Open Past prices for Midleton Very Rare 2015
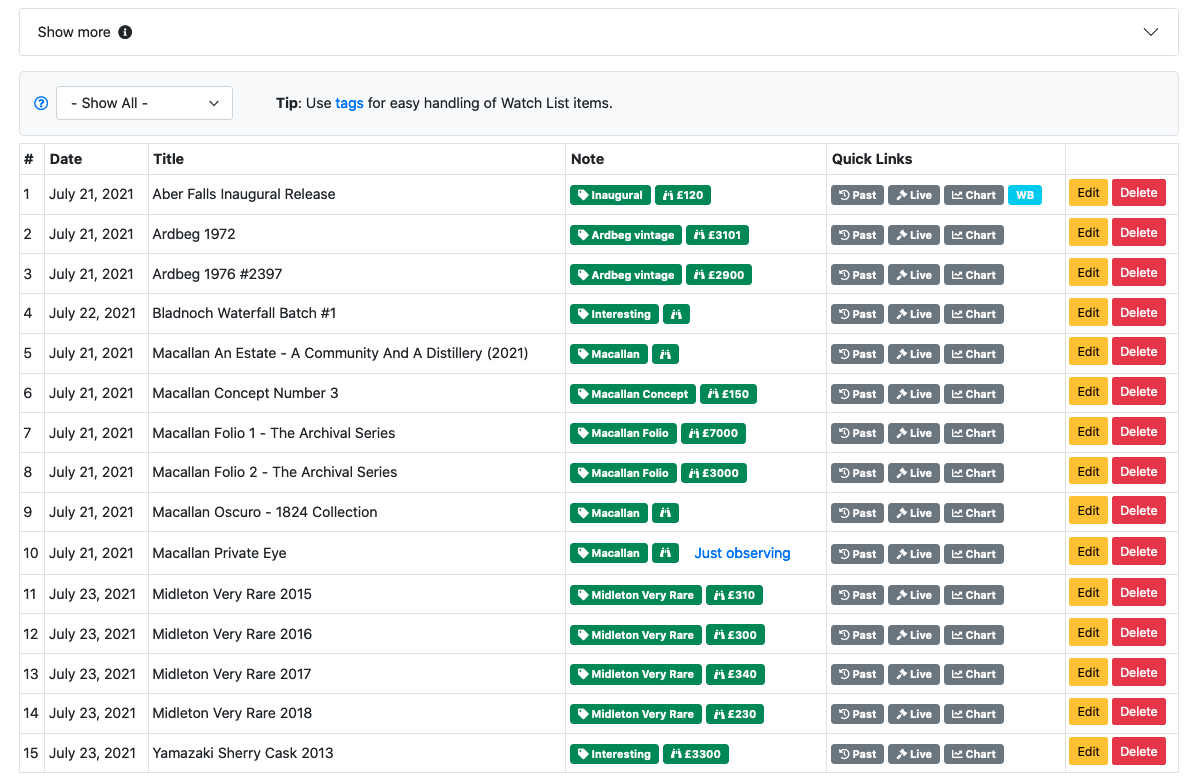1200x782 pixels. point(857,594)
